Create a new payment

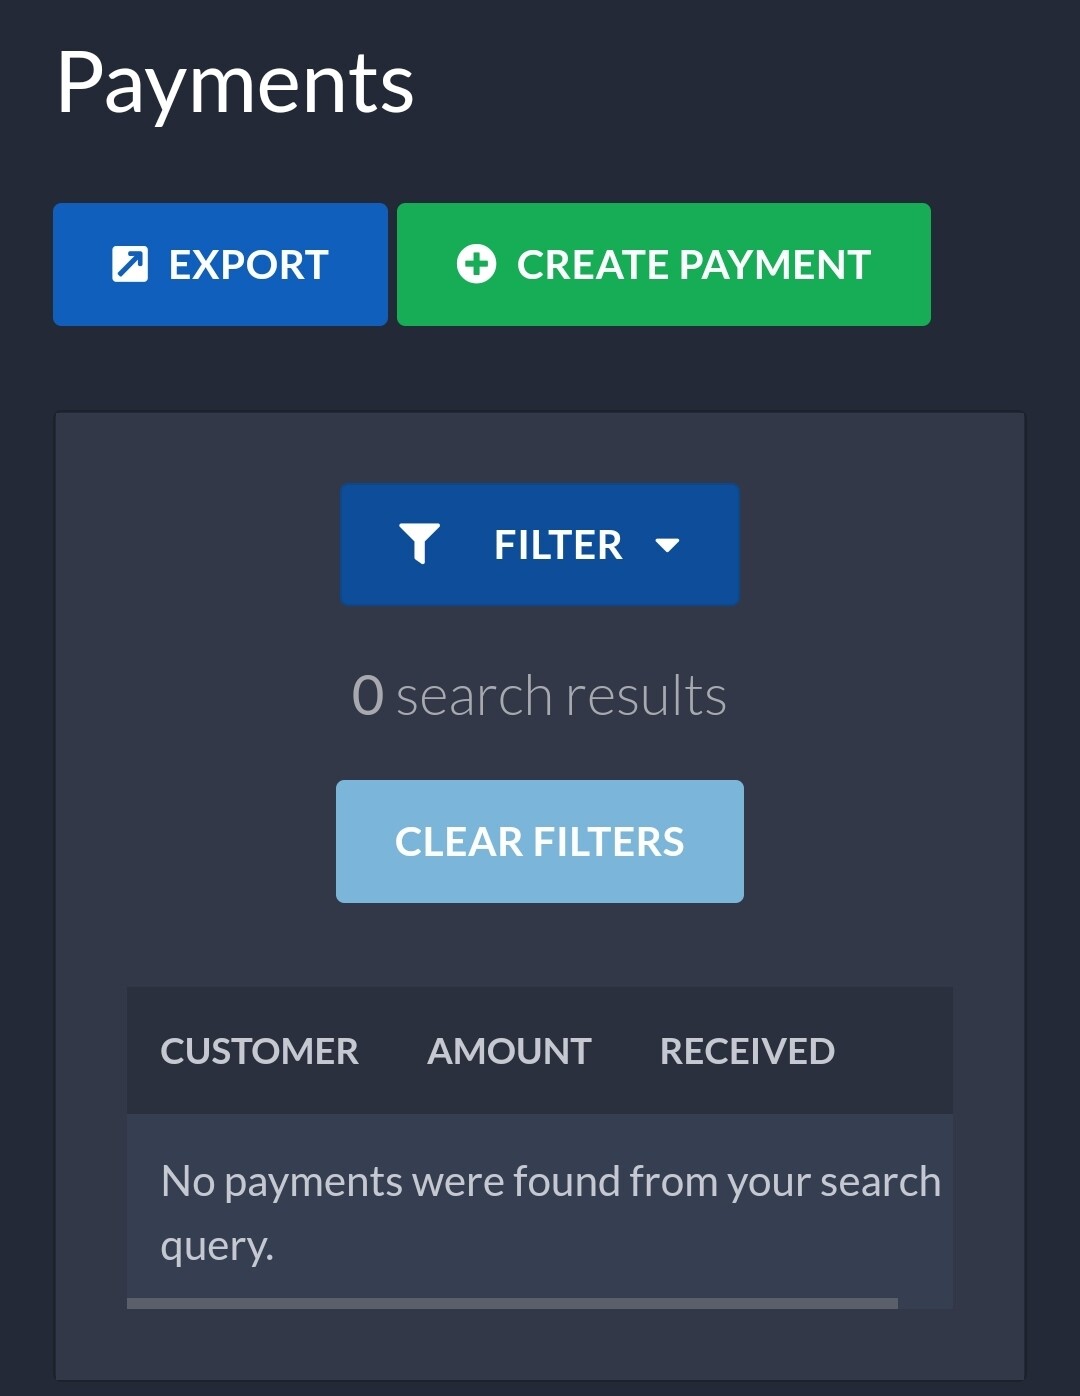point(664,265)
